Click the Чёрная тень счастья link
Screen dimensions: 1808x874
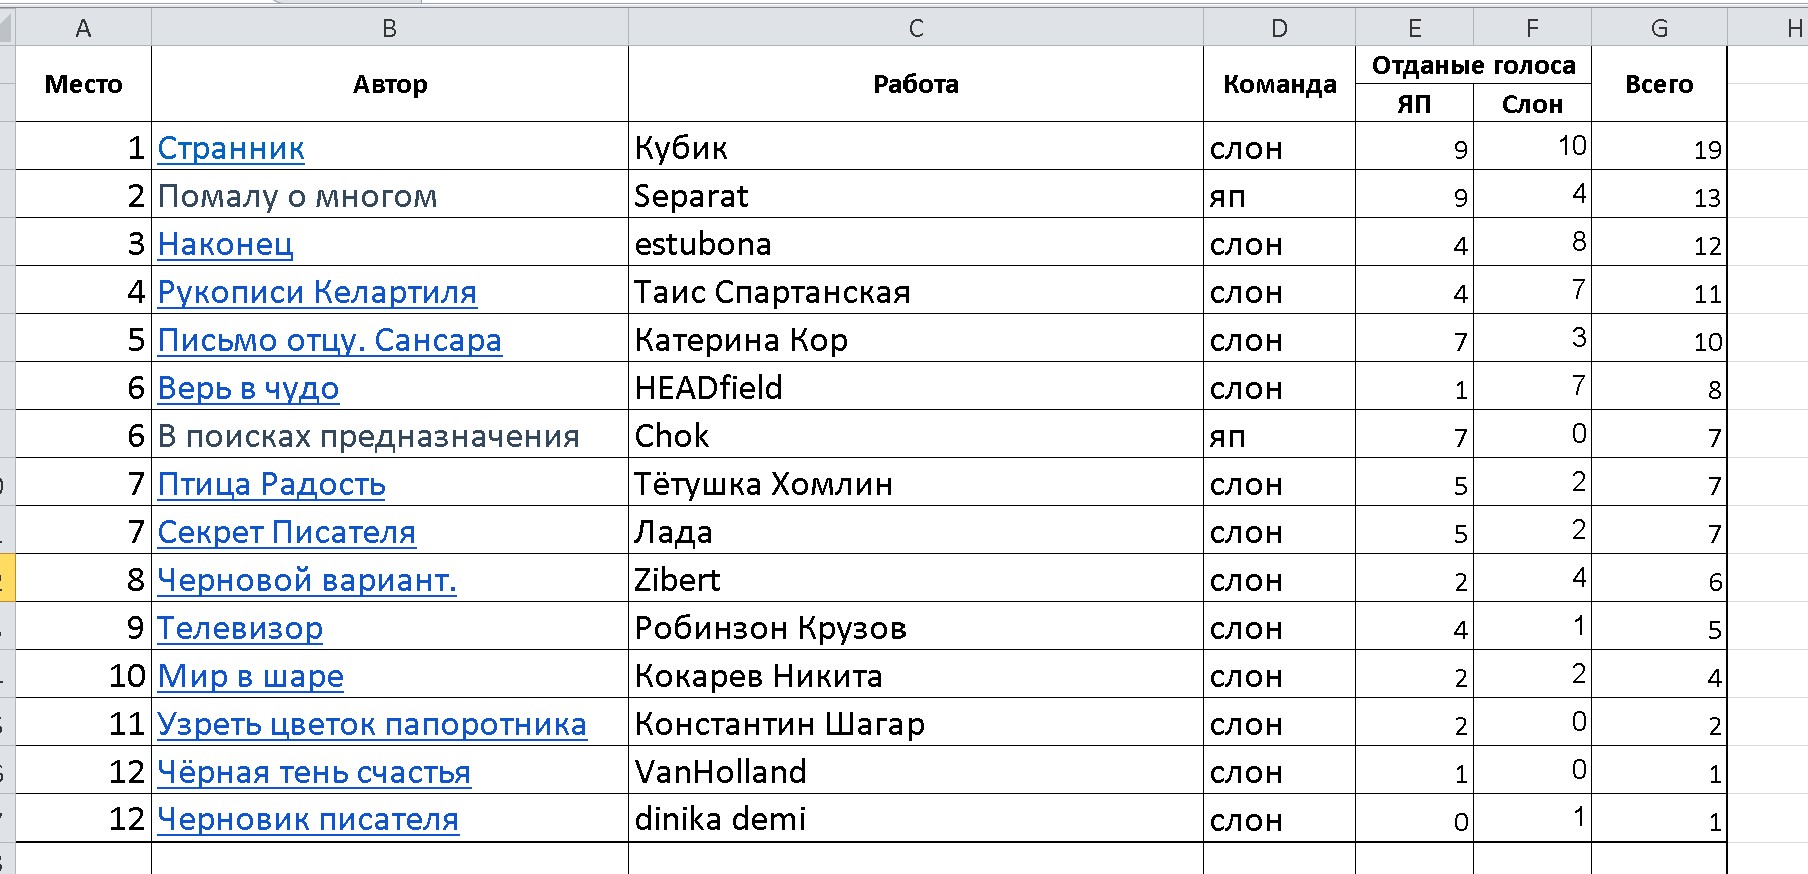(x=314, y=772)
